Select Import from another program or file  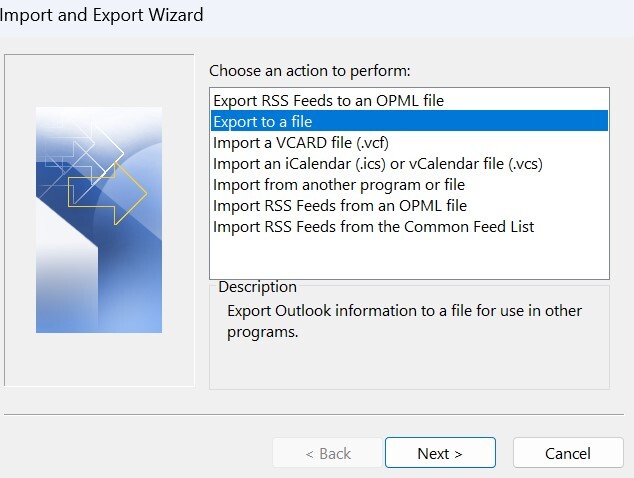coord(338,184)
